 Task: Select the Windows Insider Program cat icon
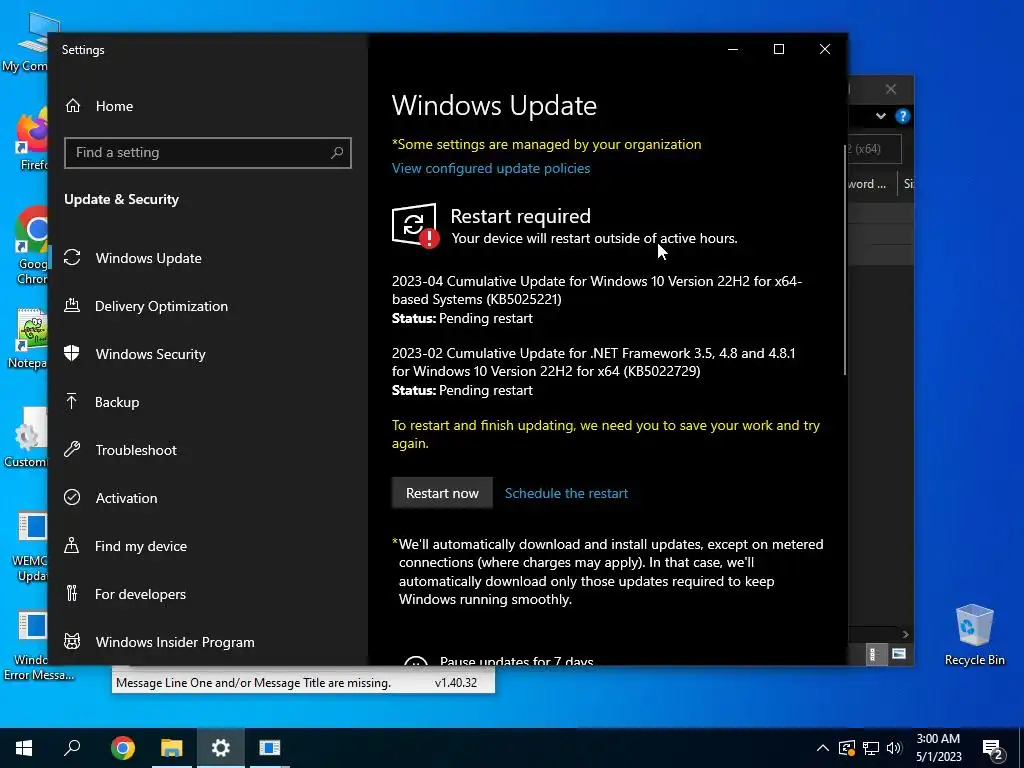click(x=72, y=641)
